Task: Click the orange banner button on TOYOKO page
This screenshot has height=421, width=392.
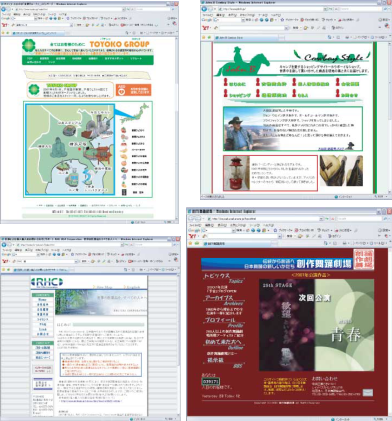Action: tap(133, 90)
